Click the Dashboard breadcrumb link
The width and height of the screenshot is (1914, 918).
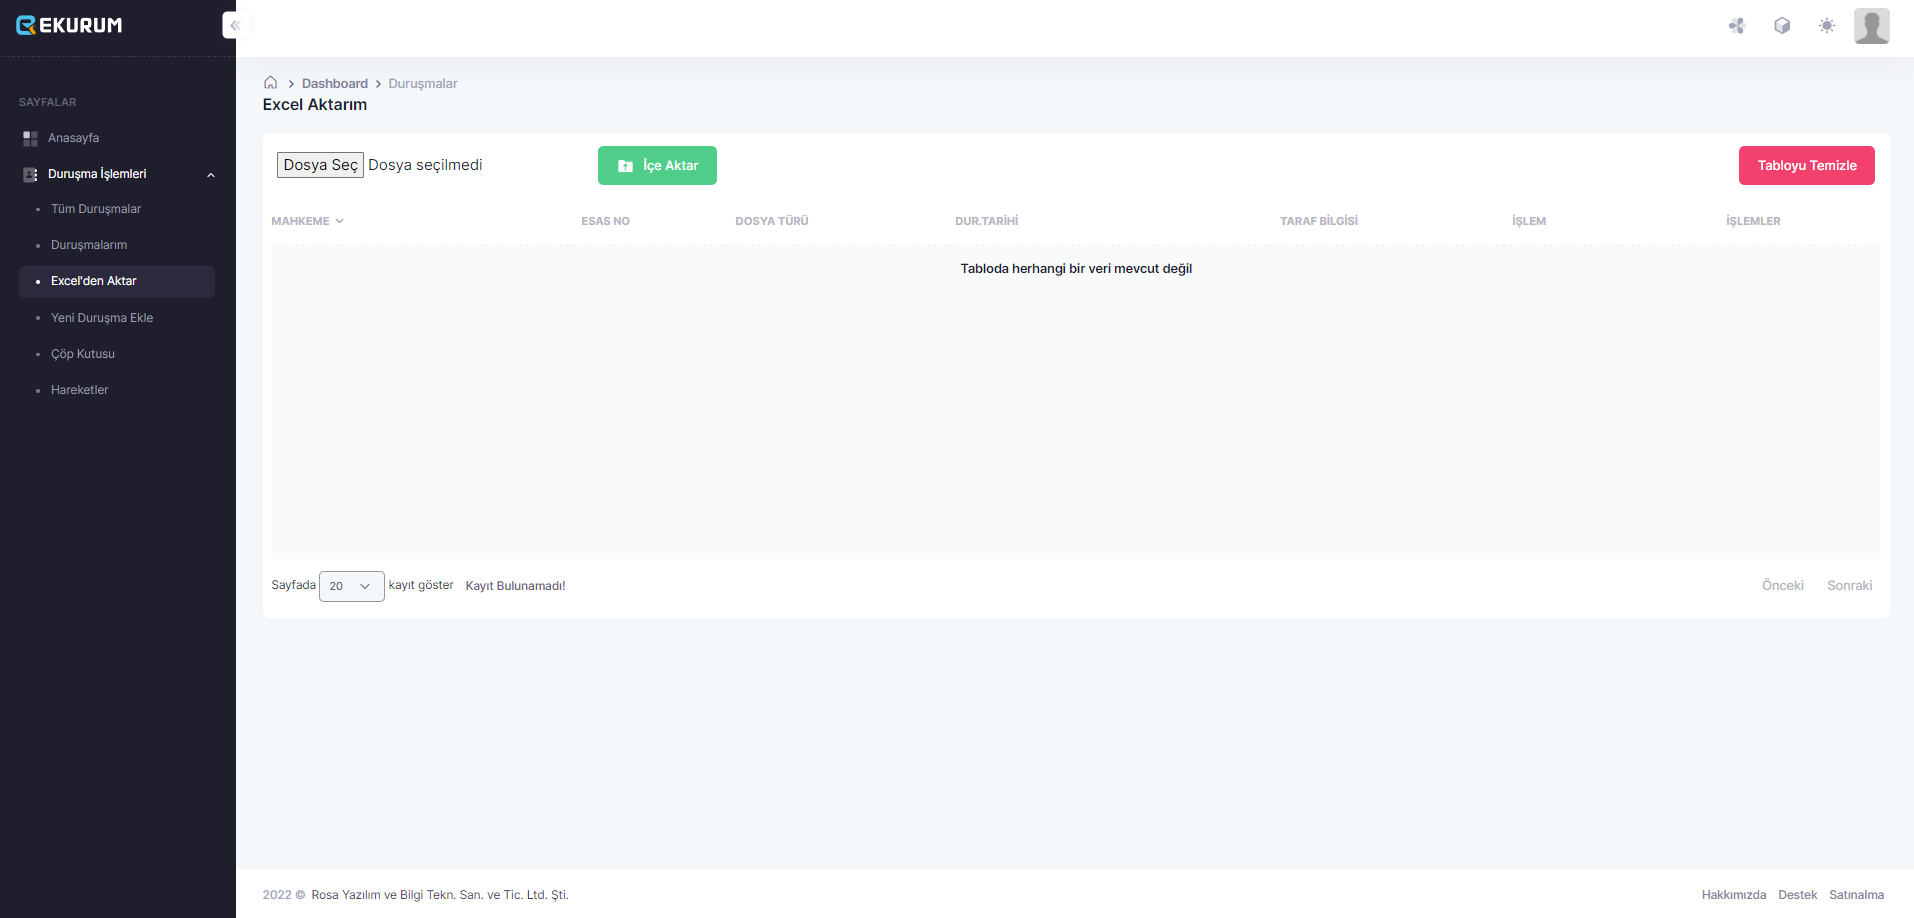pyautogui.click(x=335, y=84)
